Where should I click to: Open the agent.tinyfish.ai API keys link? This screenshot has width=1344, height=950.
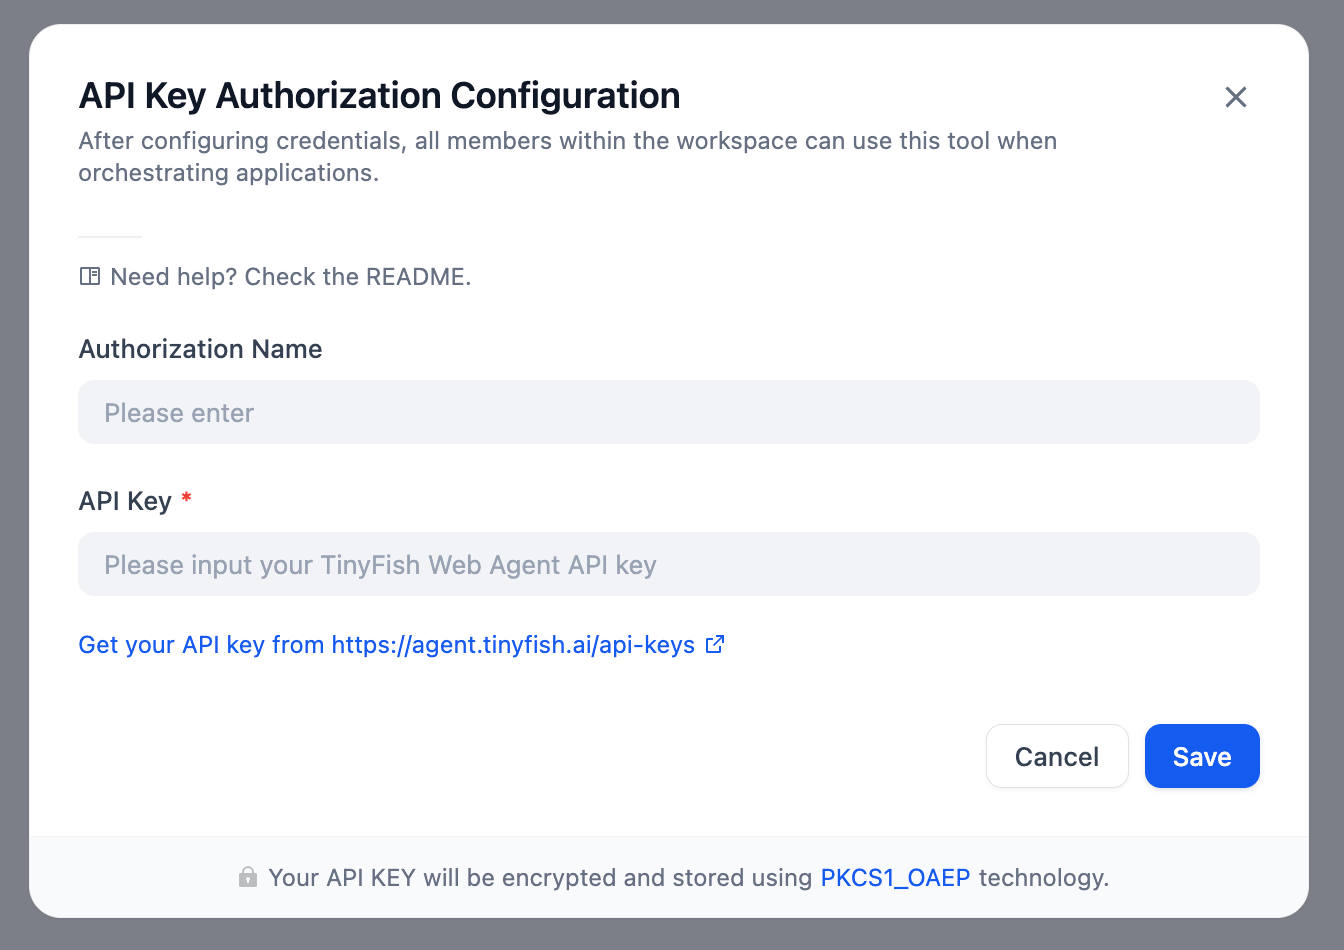coord(387,645)
